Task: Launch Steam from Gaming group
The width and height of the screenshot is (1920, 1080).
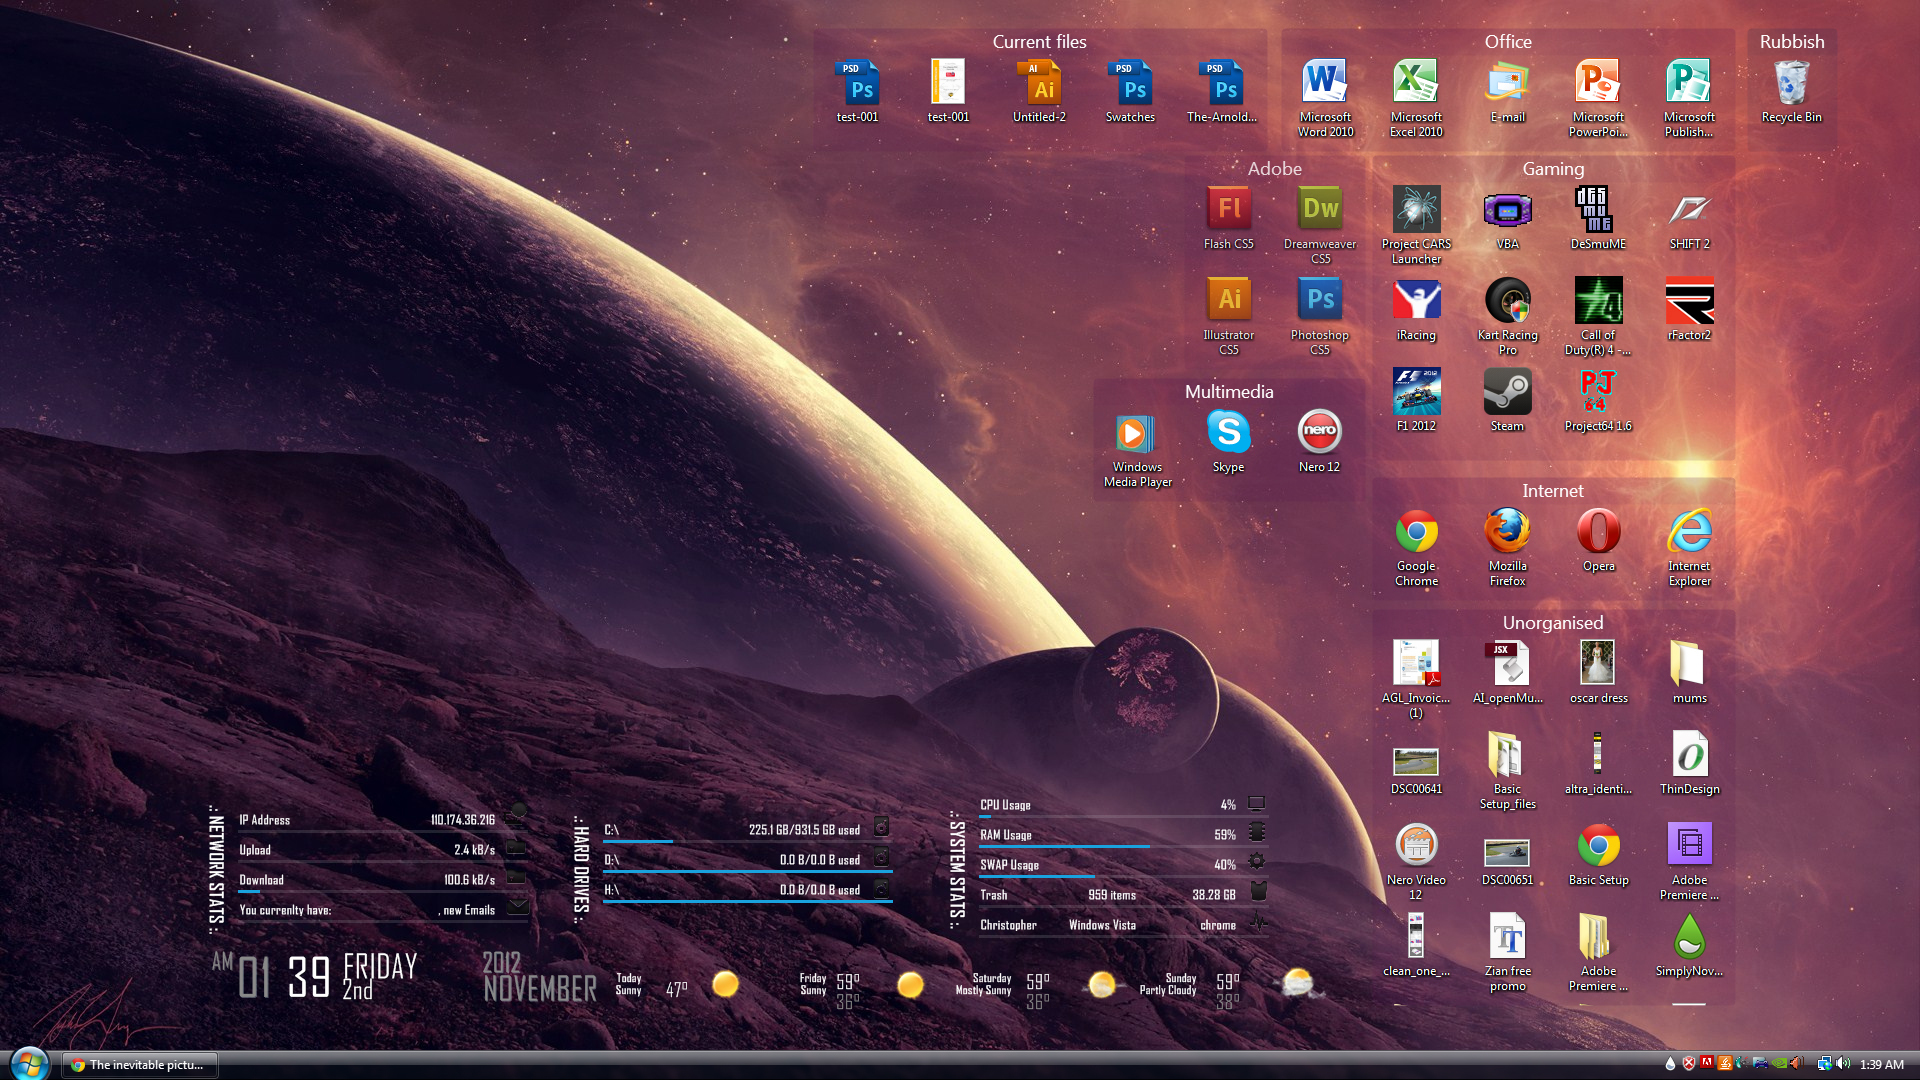Action: 1507,392
